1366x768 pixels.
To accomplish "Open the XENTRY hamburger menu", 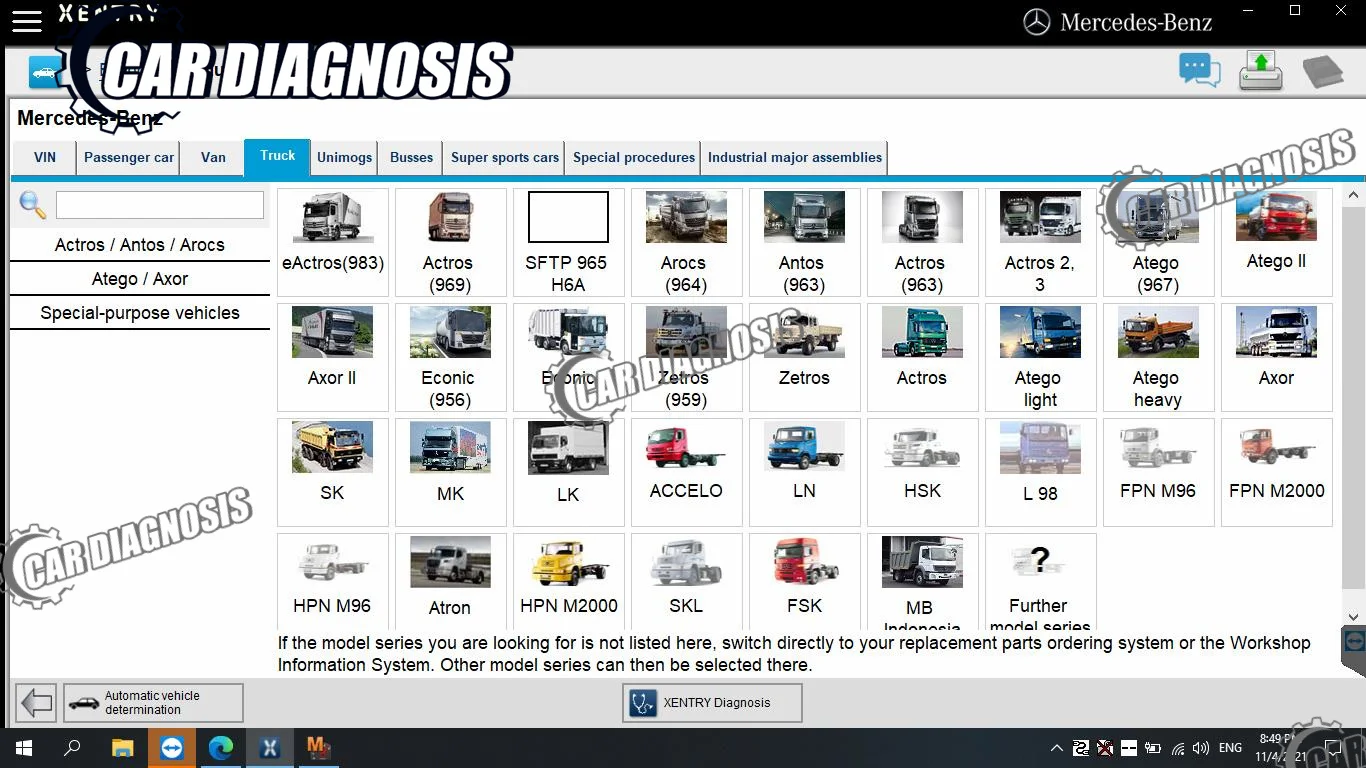I will tap(26, 21).
